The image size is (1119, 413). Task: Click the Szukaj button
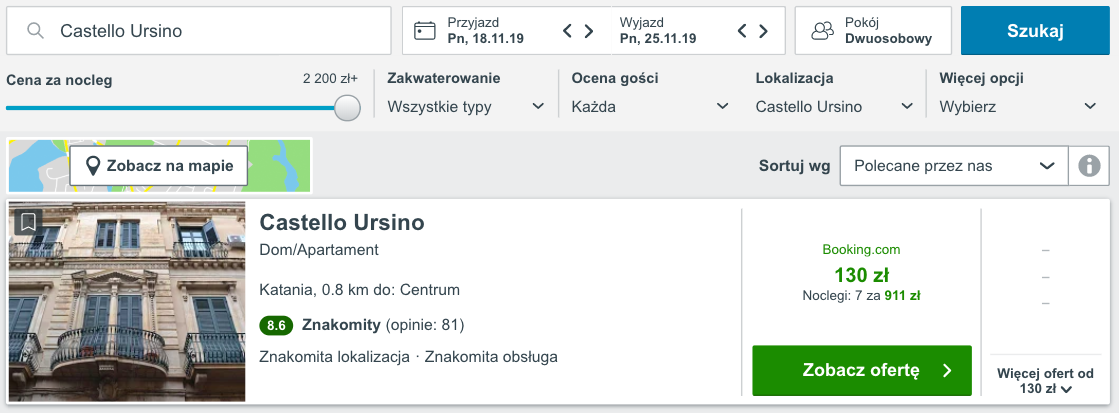[x=1036, y=31]
